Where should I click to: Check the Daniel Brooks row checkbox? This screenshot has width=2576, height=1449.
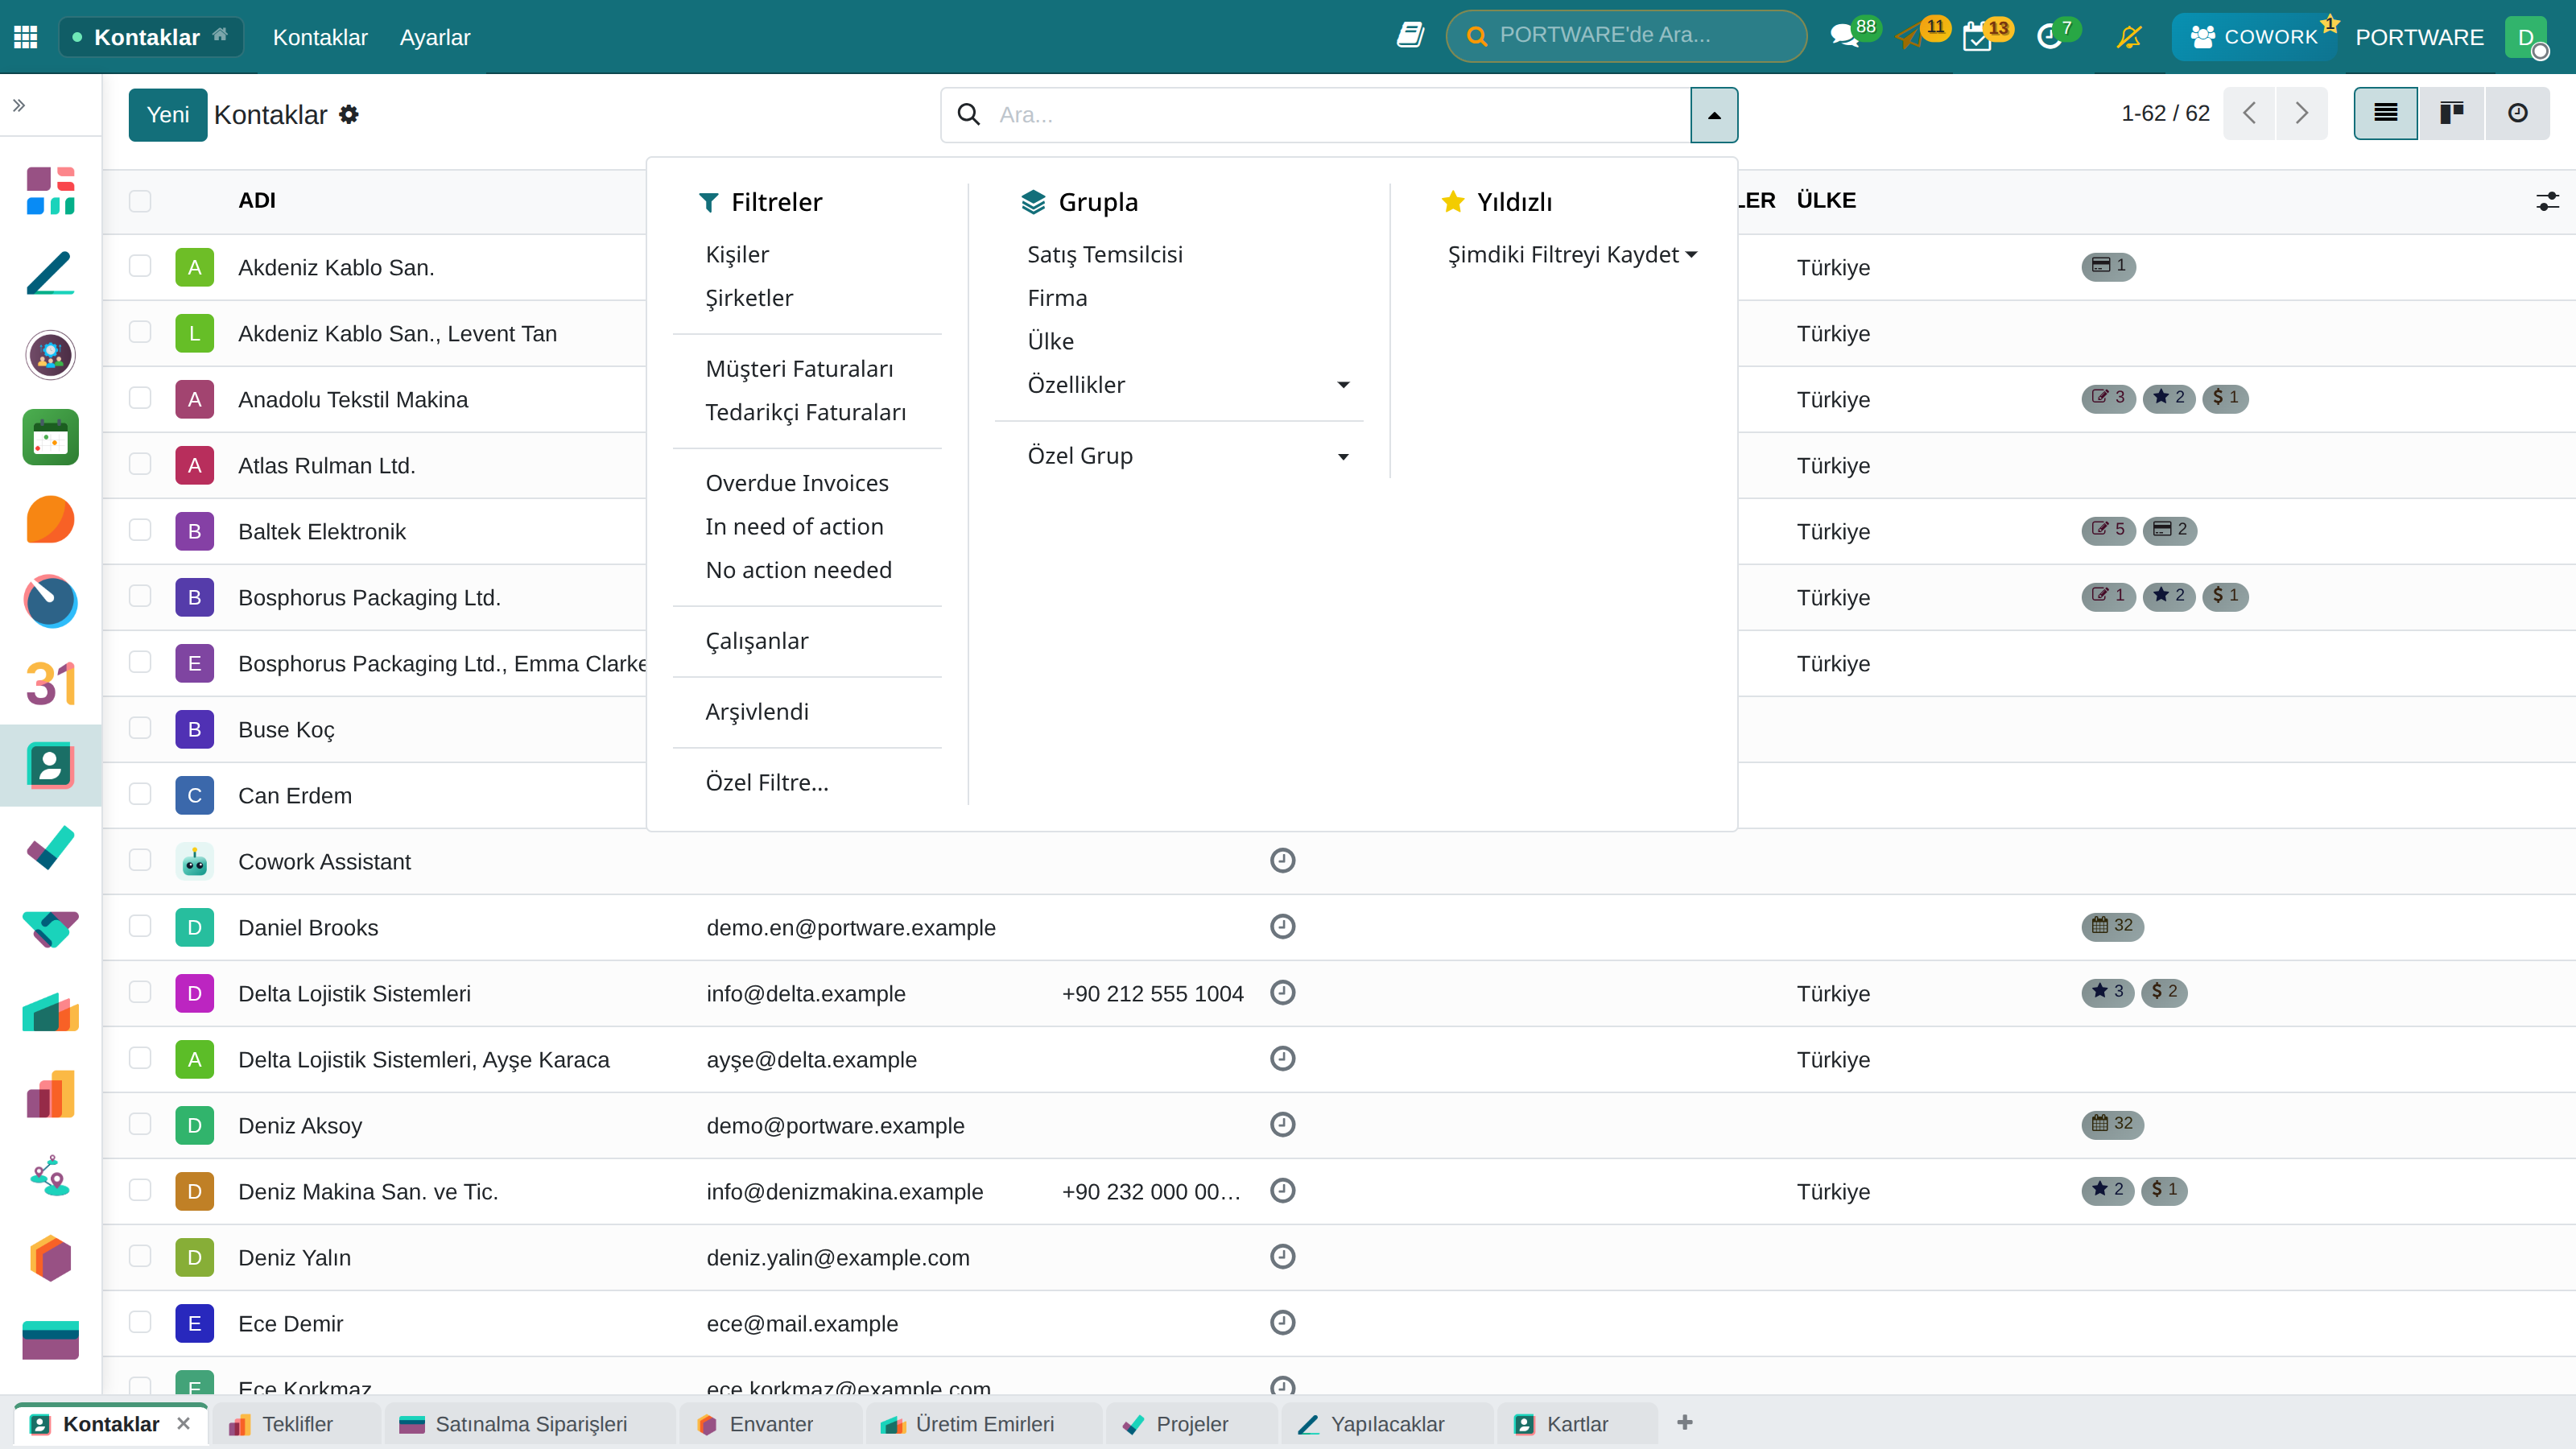click(140, 926)
